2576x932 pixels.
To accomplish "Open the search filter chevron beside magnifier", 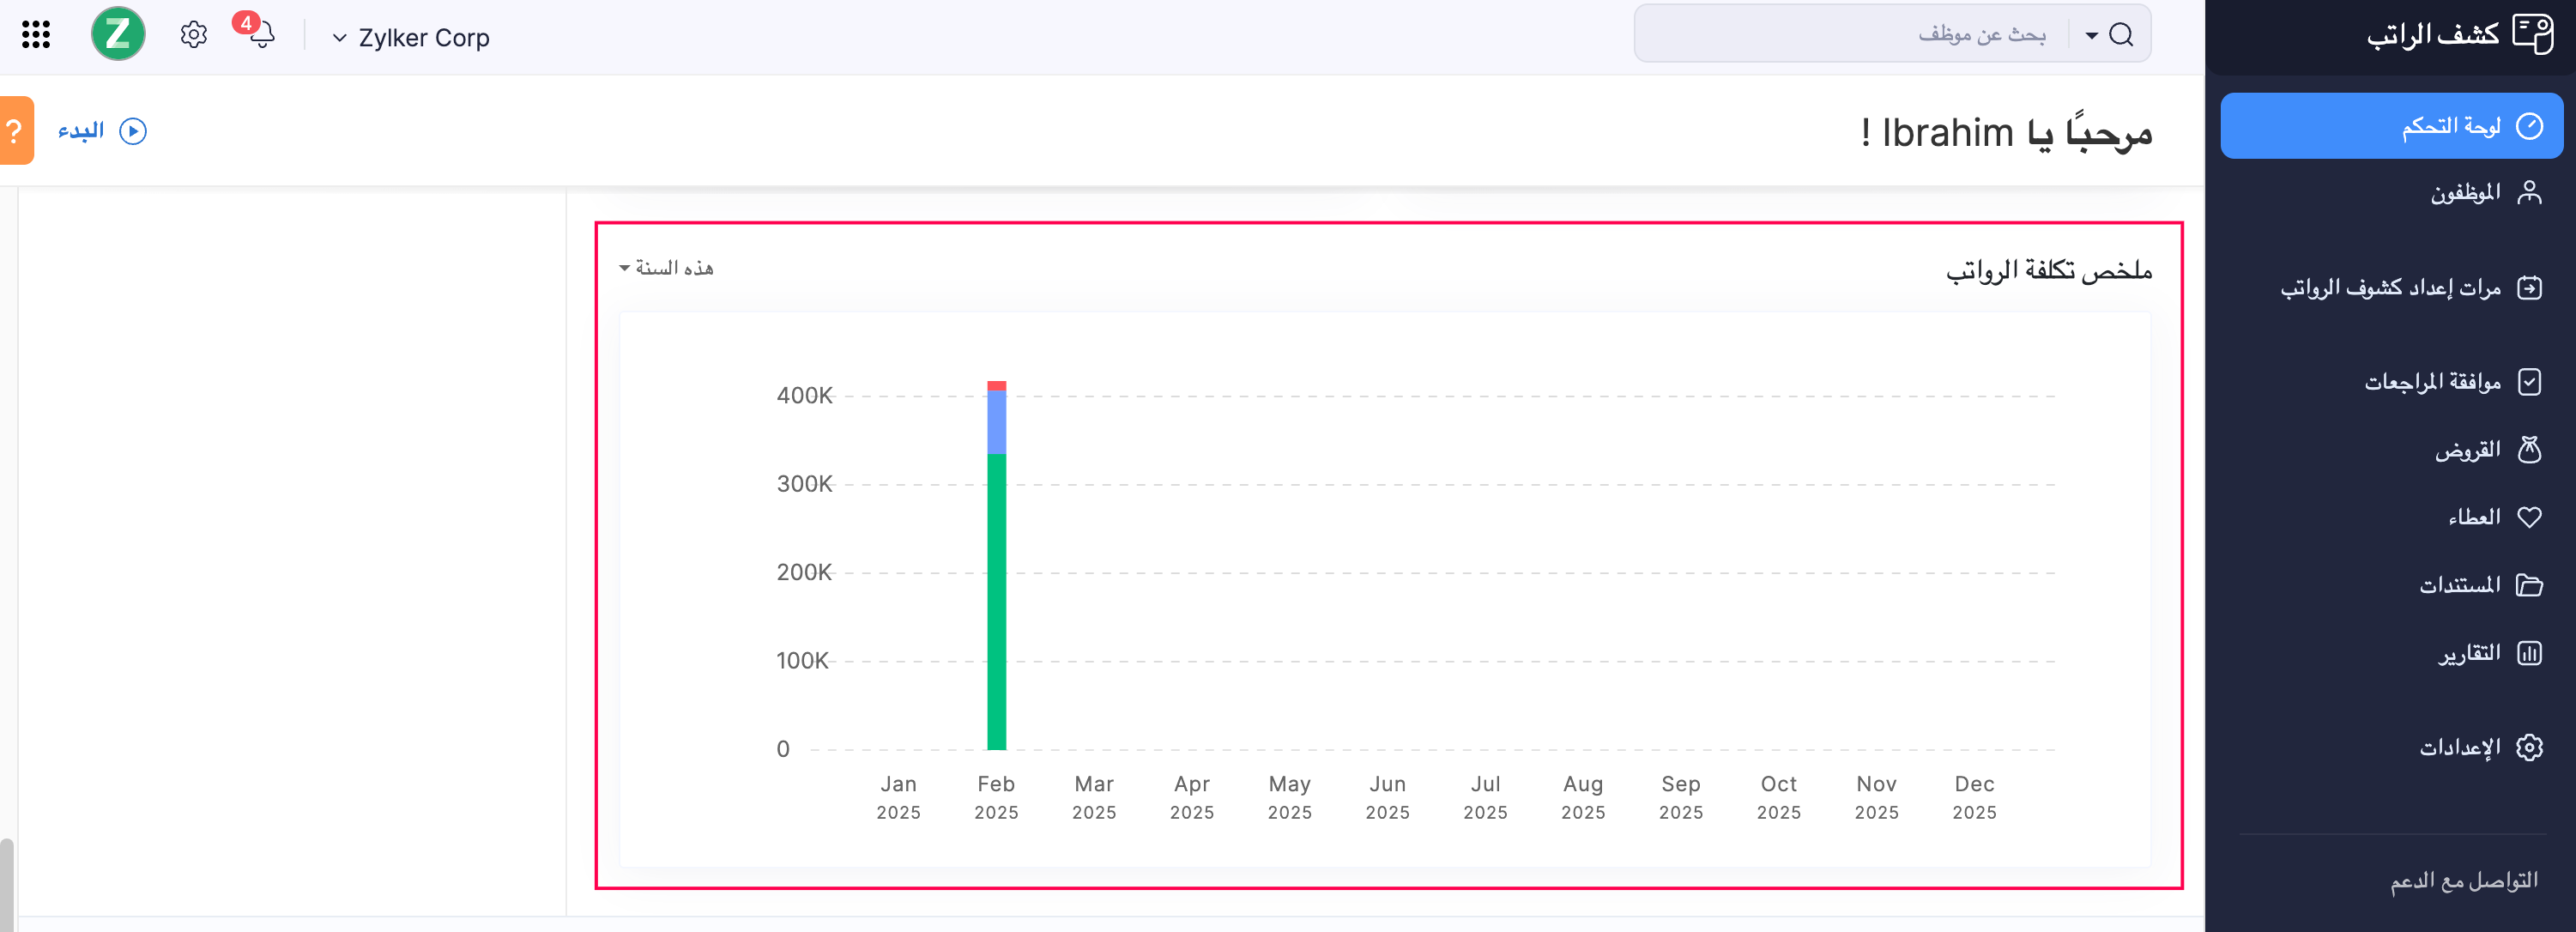I will [2090, 34].
